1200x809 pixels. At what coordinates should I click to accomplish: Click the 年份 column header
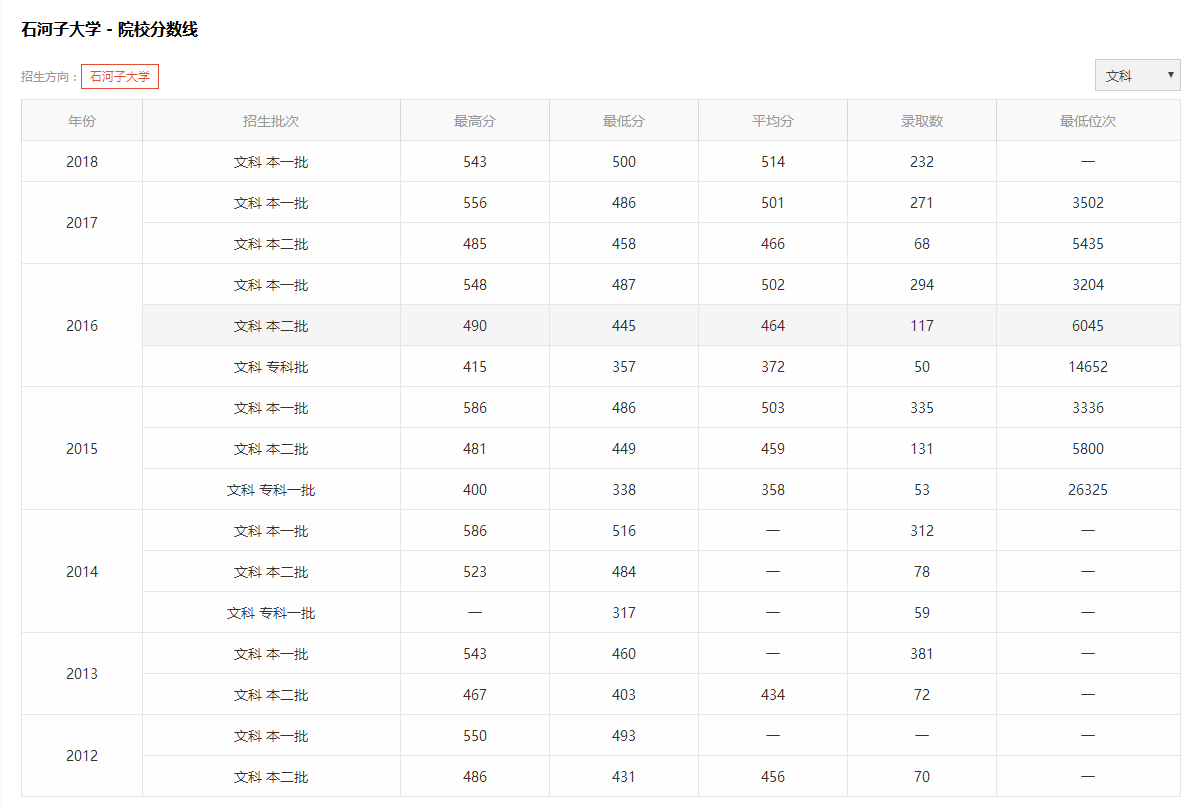[x=82, y=121]
